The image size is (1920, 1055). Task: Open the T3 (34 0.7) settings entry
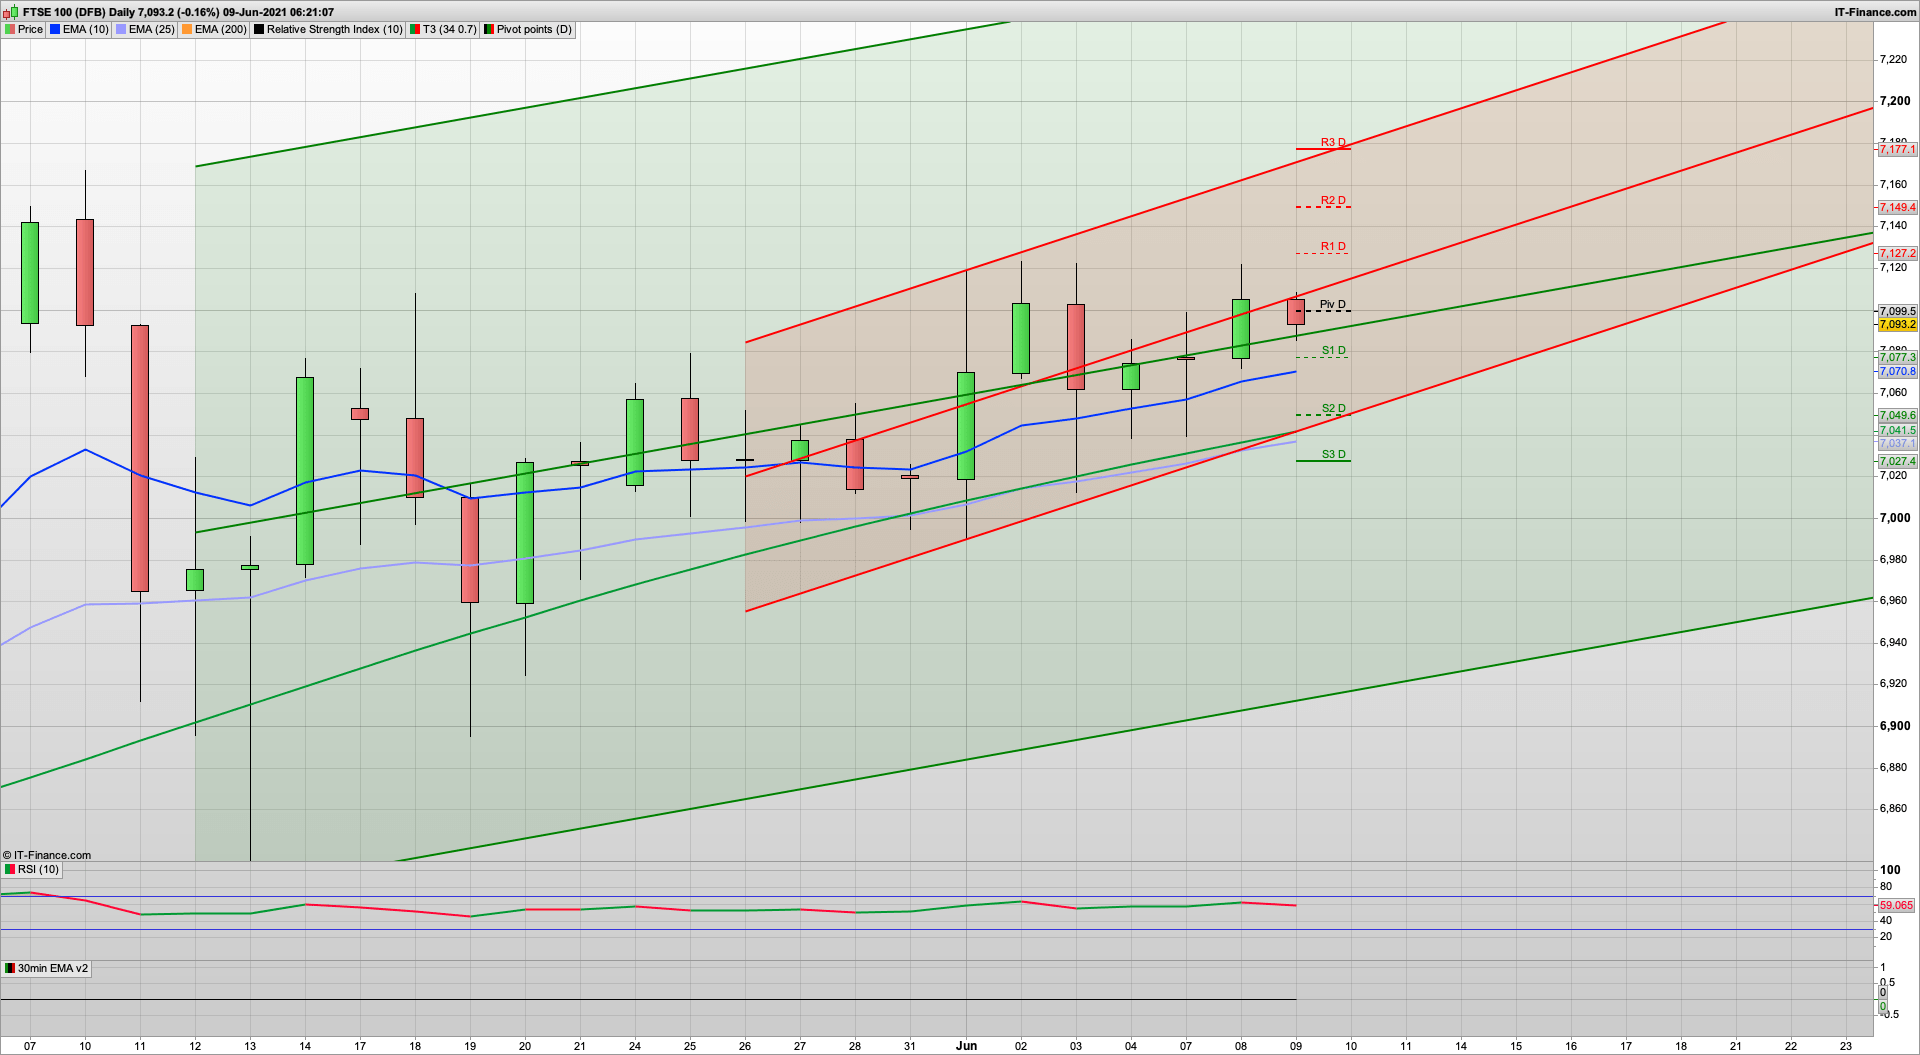(443, 29)
